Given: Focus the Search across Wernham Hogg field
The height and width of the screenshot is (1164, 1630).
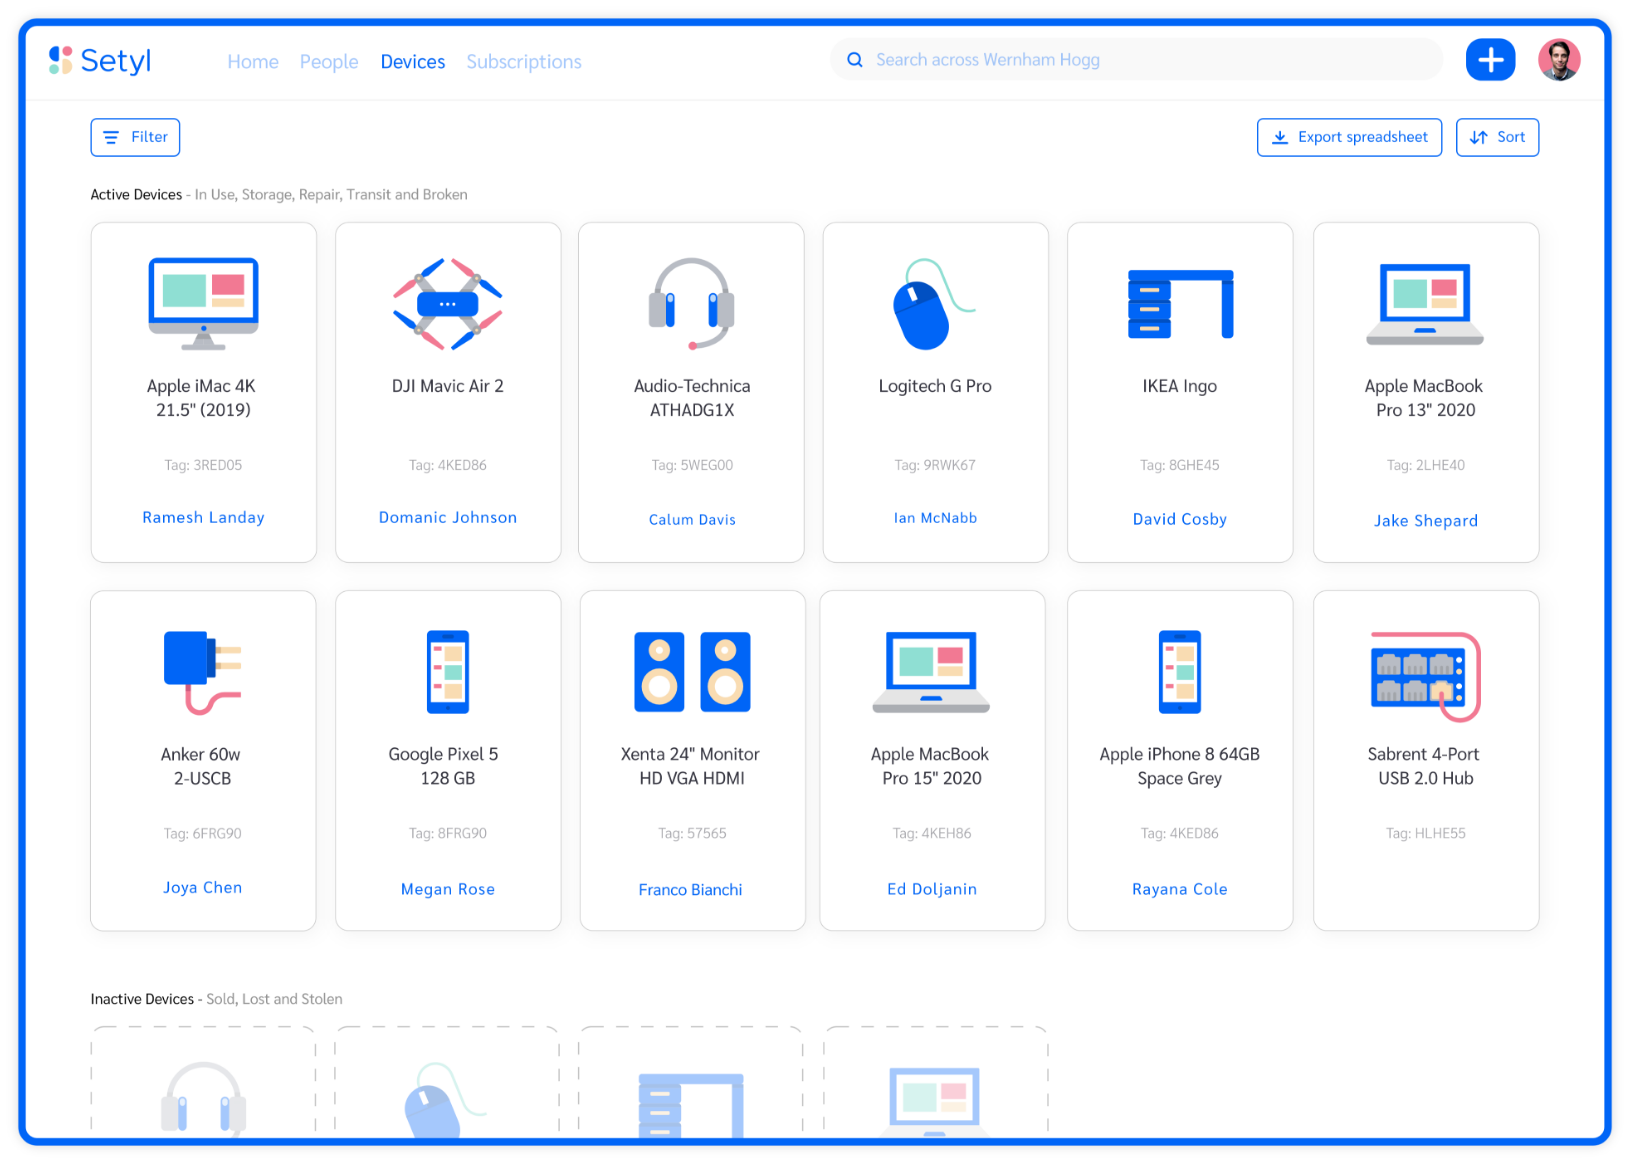Looking at the screenshot, I should [x=1136, y=60].
